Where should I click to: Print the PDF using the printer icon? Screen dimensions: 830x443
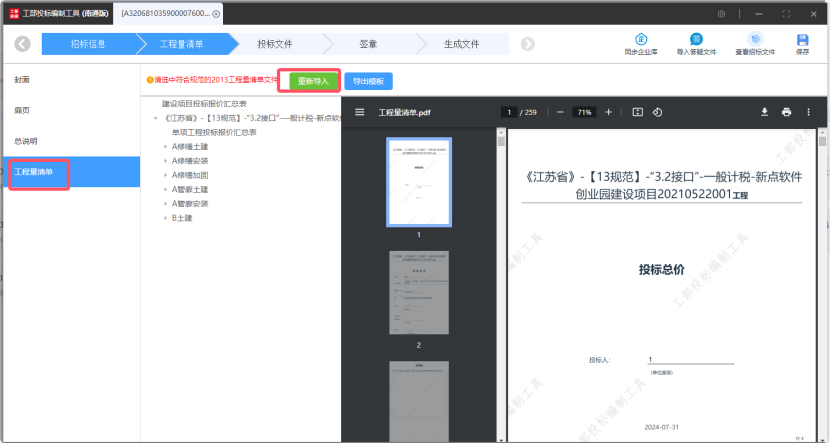click(x=787, y=112)
